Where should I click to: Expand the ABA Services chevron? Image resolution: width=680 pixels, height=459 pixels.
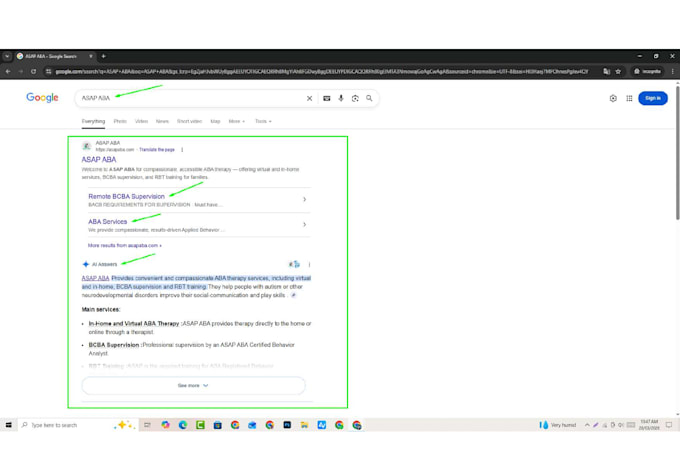tap(304, 225)
